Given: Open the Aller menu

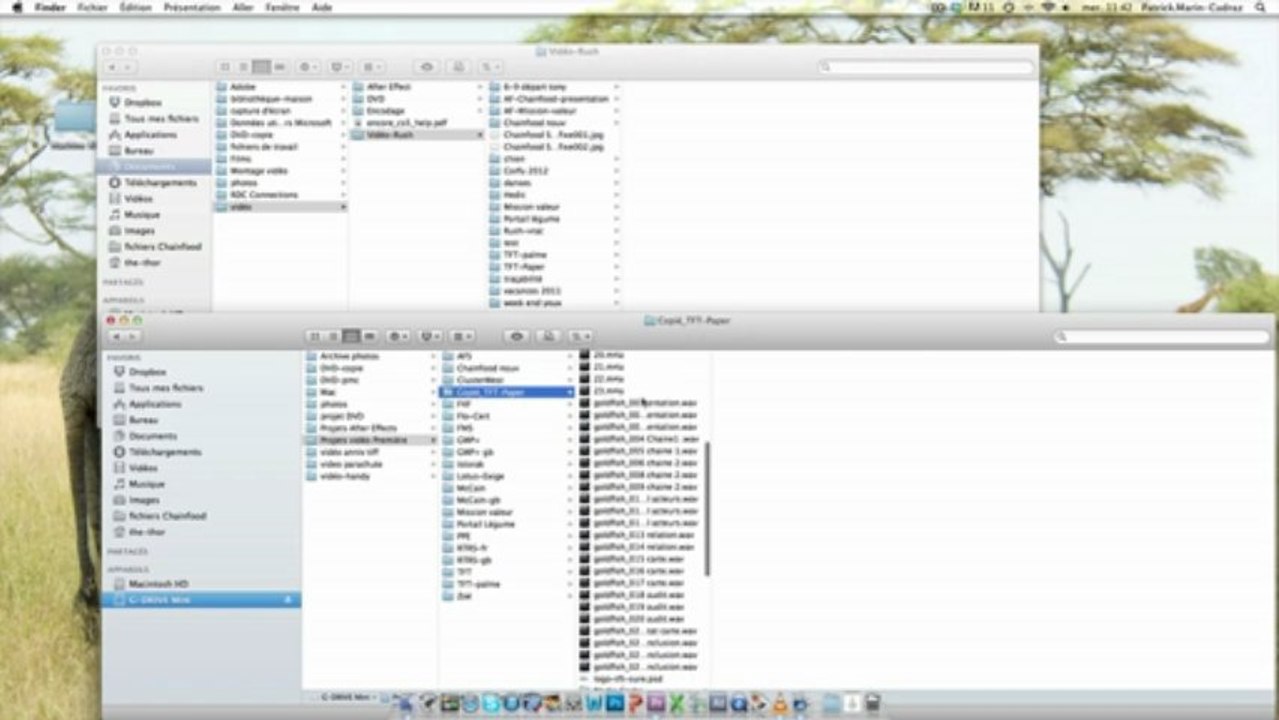Looking at the screenshot, I should [x=243, y=7].
